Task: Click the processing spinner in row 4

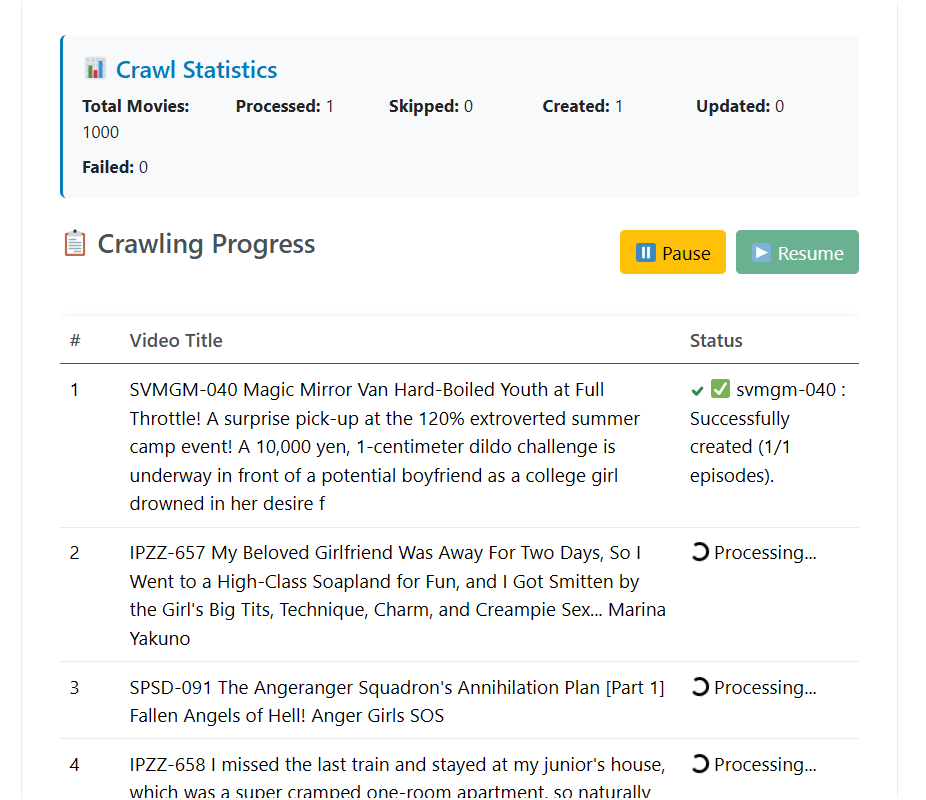Action: point(700,764)
